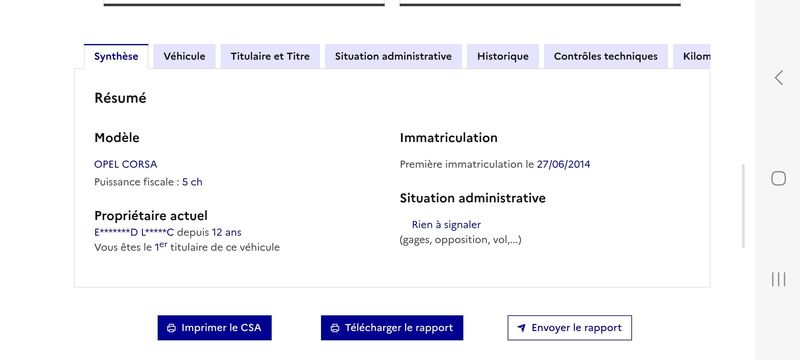
Task: Click the Télécharger le rapport button
Action: 392,328
